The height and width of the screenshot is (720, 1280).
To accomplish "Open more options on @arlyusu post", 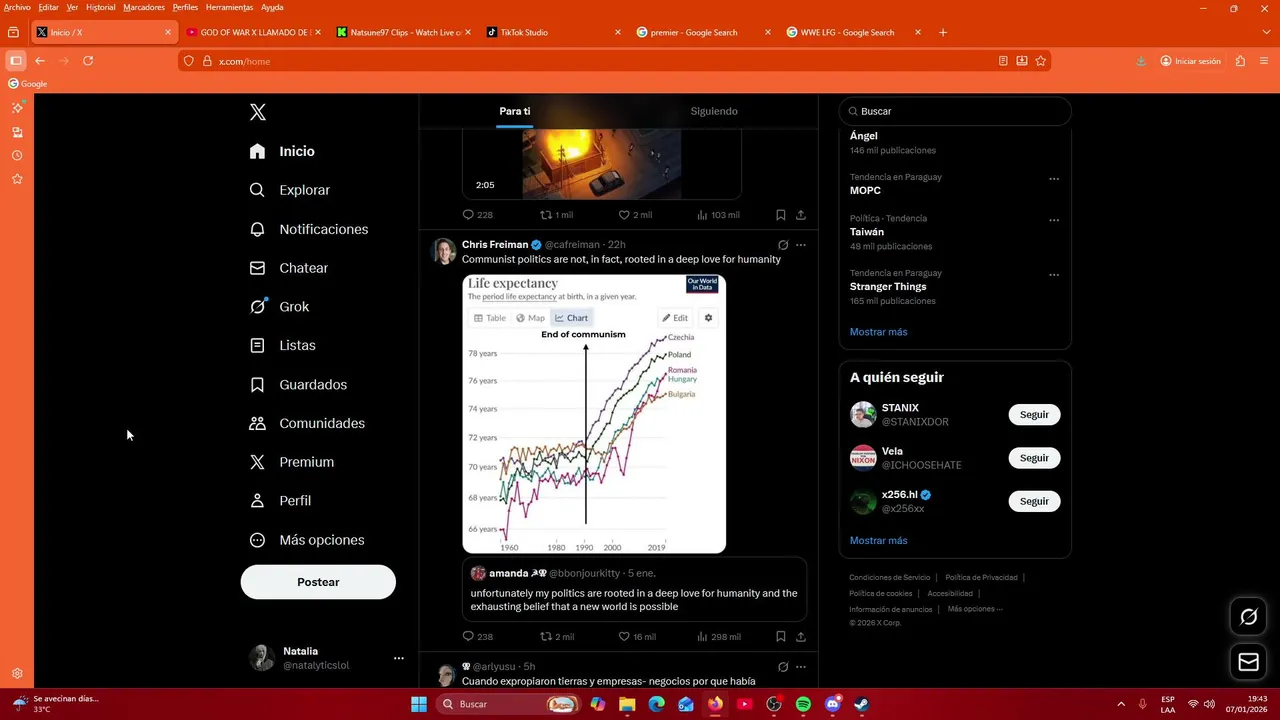I will click(801, 667).
